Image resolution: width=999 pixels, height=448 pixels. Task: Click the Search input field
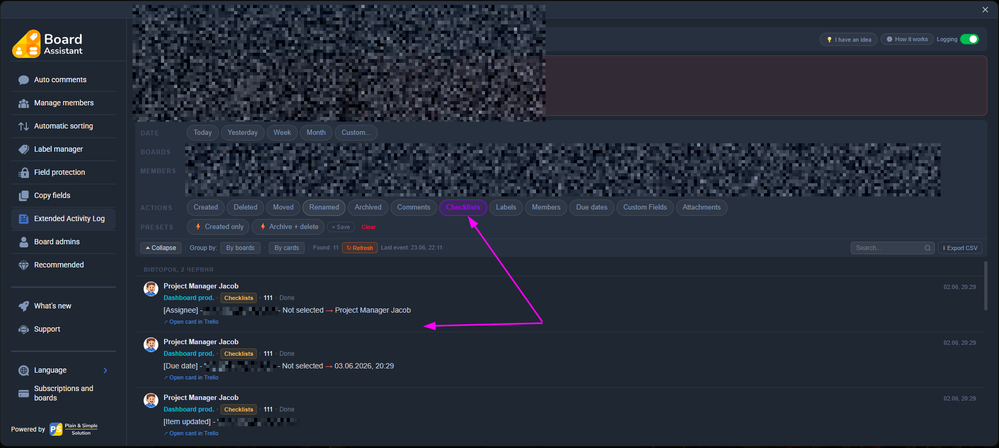point(892,248)
